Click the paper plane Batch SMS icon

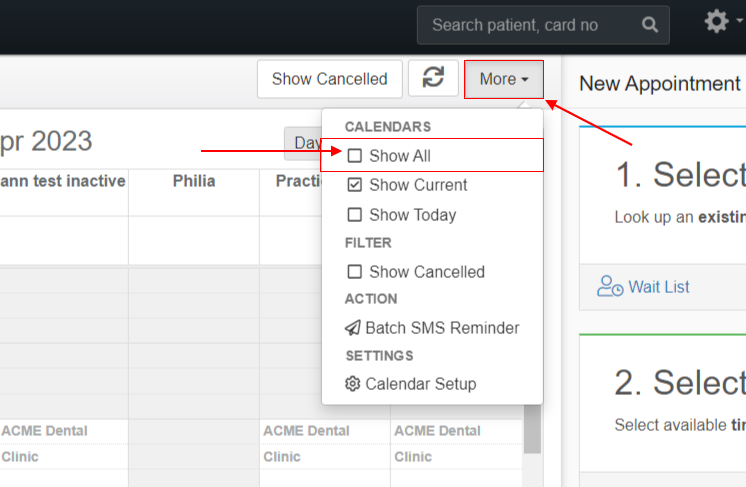(x=353, y=328)
